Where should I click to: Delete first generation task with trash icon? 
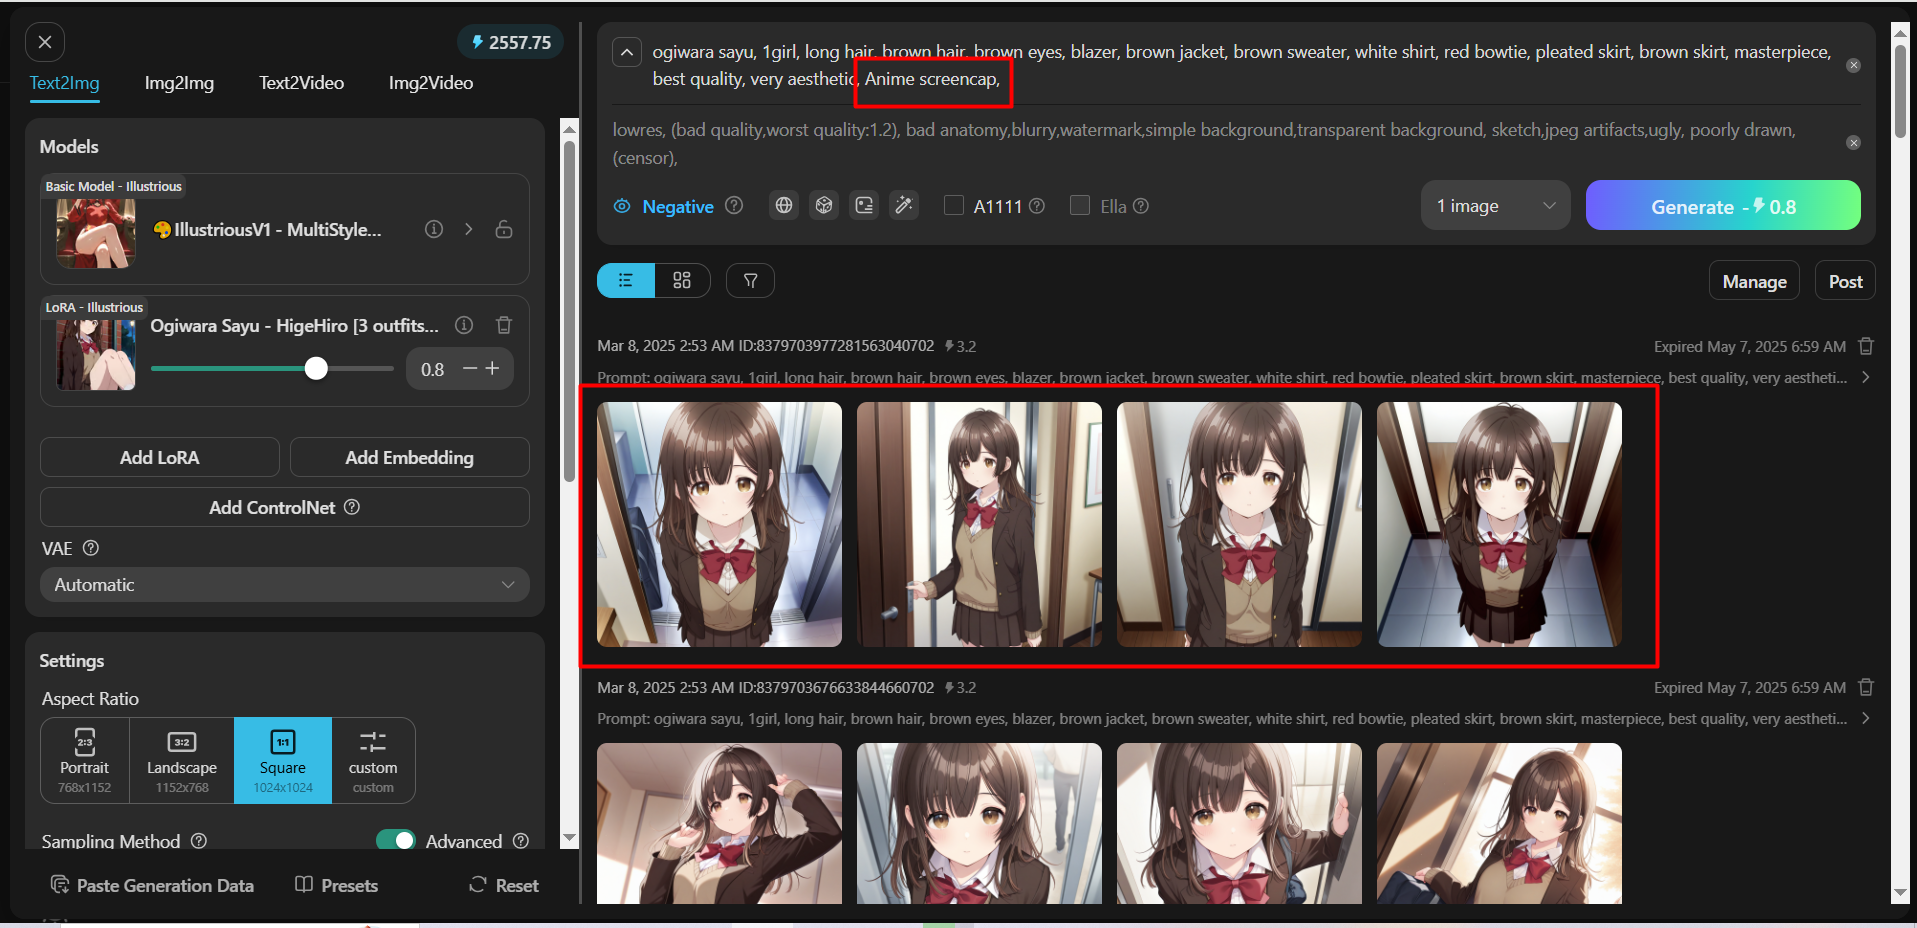pyautogui.click(x=1866, y=346)
